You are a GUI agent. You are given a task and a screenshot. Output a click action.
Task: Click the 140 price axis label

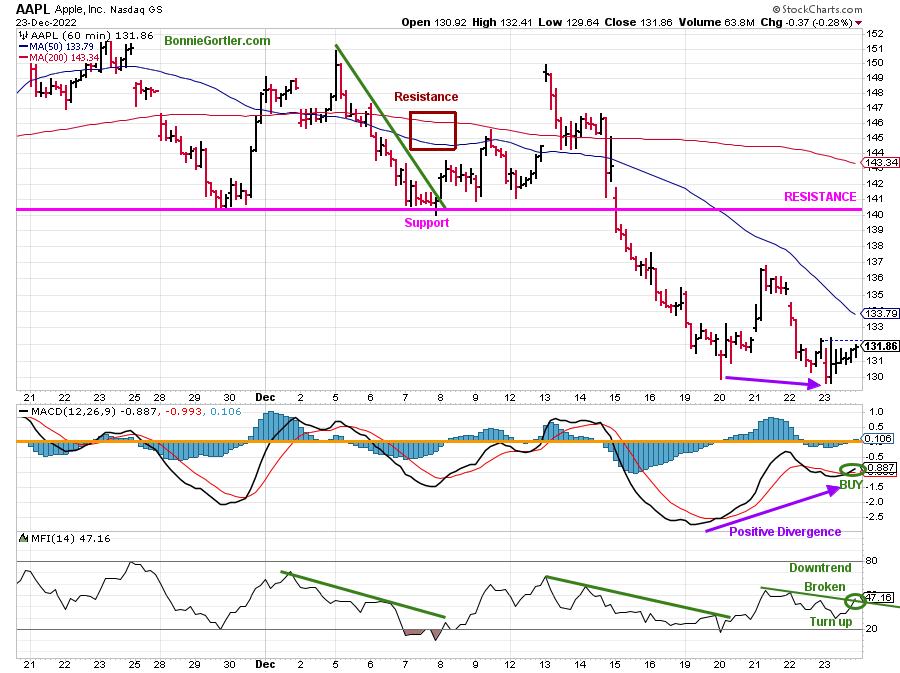coord(875,214)
